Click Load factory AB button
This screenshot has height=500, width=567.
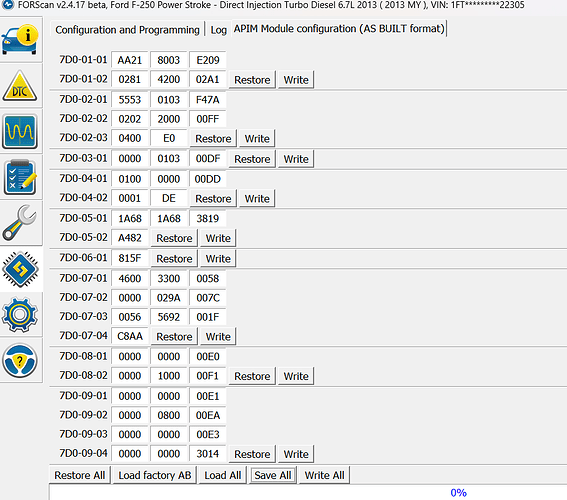[x=155, y=475]
